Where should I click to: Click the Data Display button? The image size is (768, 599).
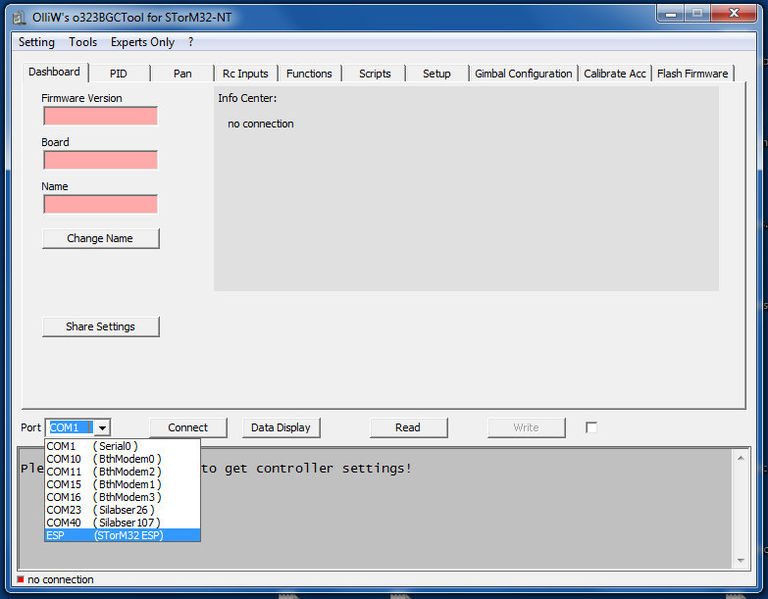tap(280, 428)
